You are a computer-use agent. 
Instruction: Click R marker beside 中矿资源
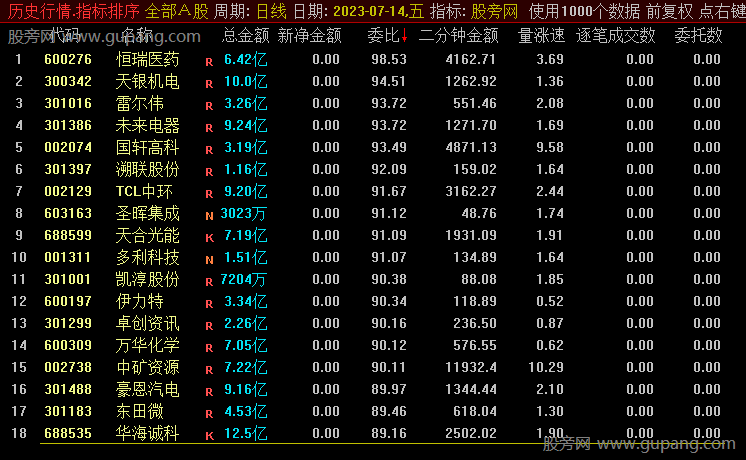[x=209, y=370]
